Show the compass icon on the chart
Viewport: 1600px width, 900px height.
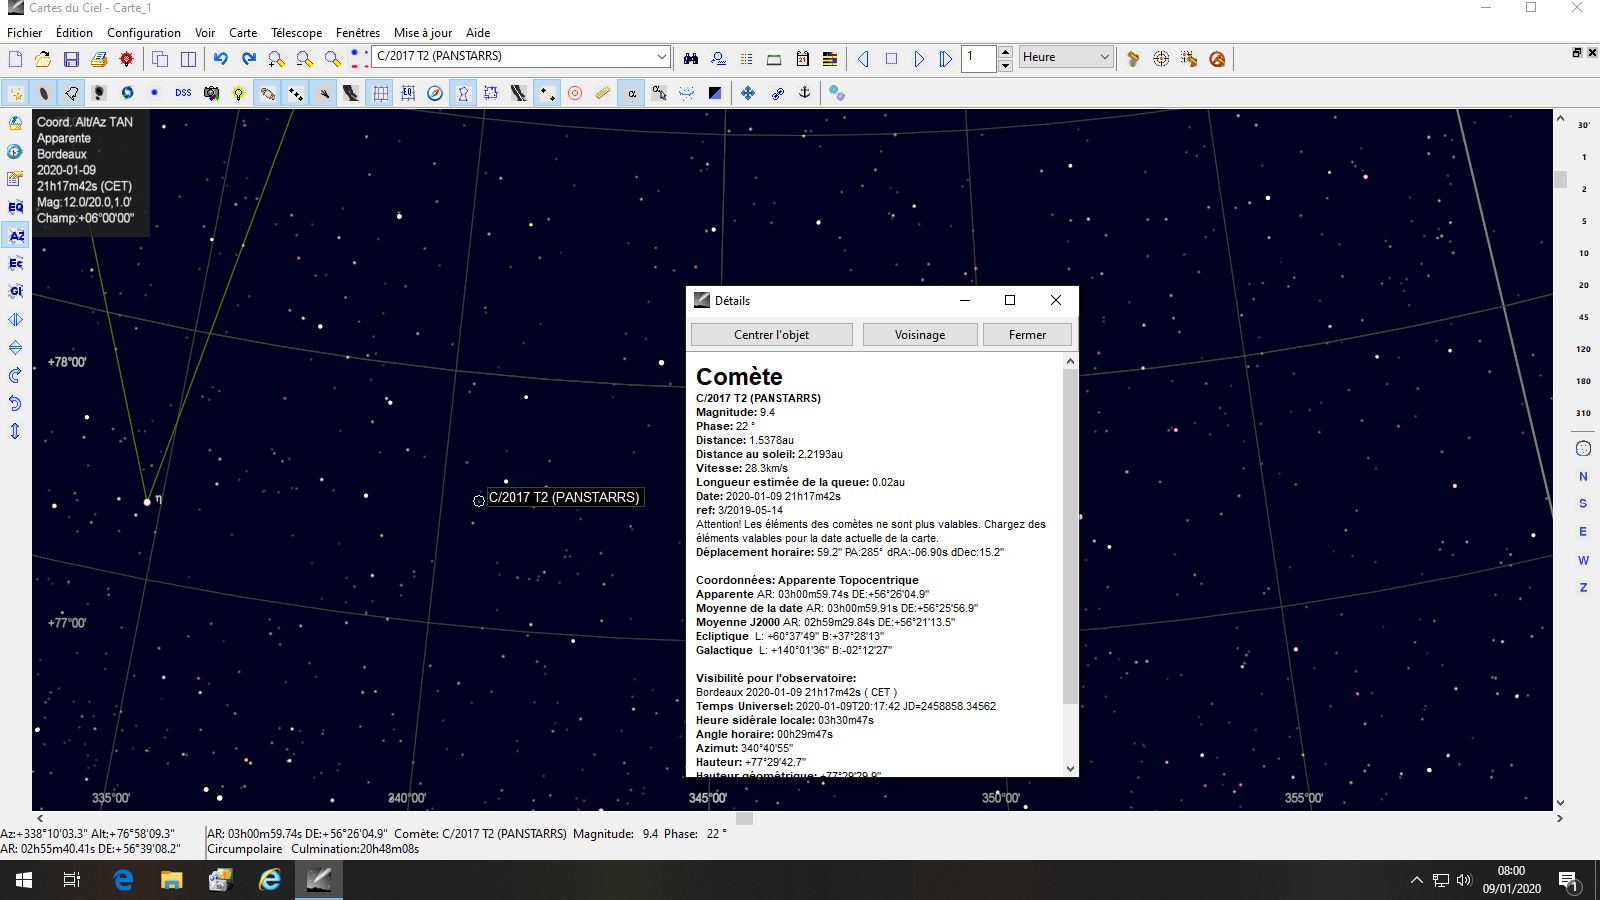pos(435,93)
